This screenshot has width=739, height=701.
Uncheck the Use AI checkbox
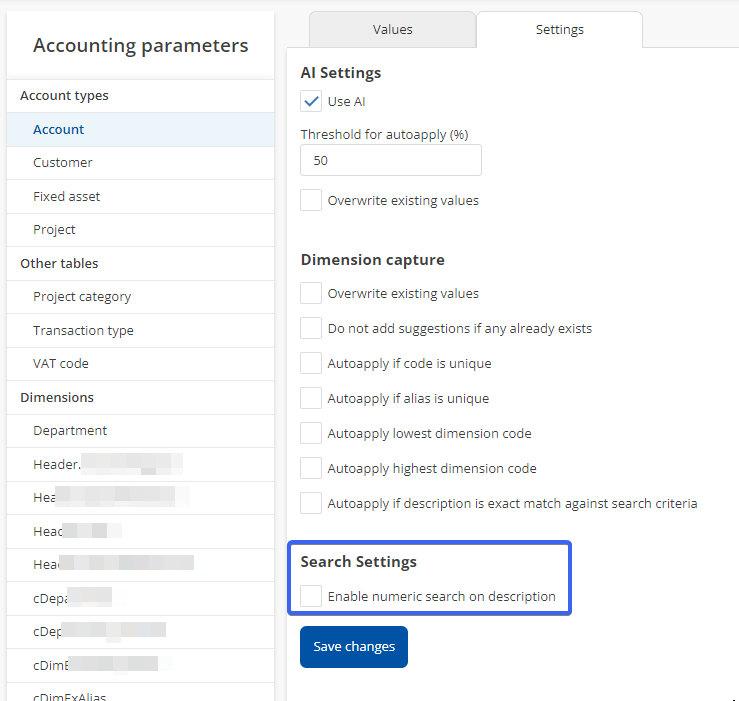point(311,101)
